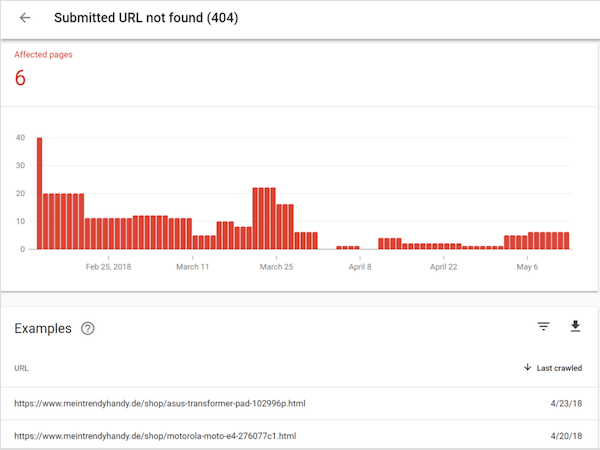Select the Affected pages metric label
This screenshot has width=600, height=450.
43,55
